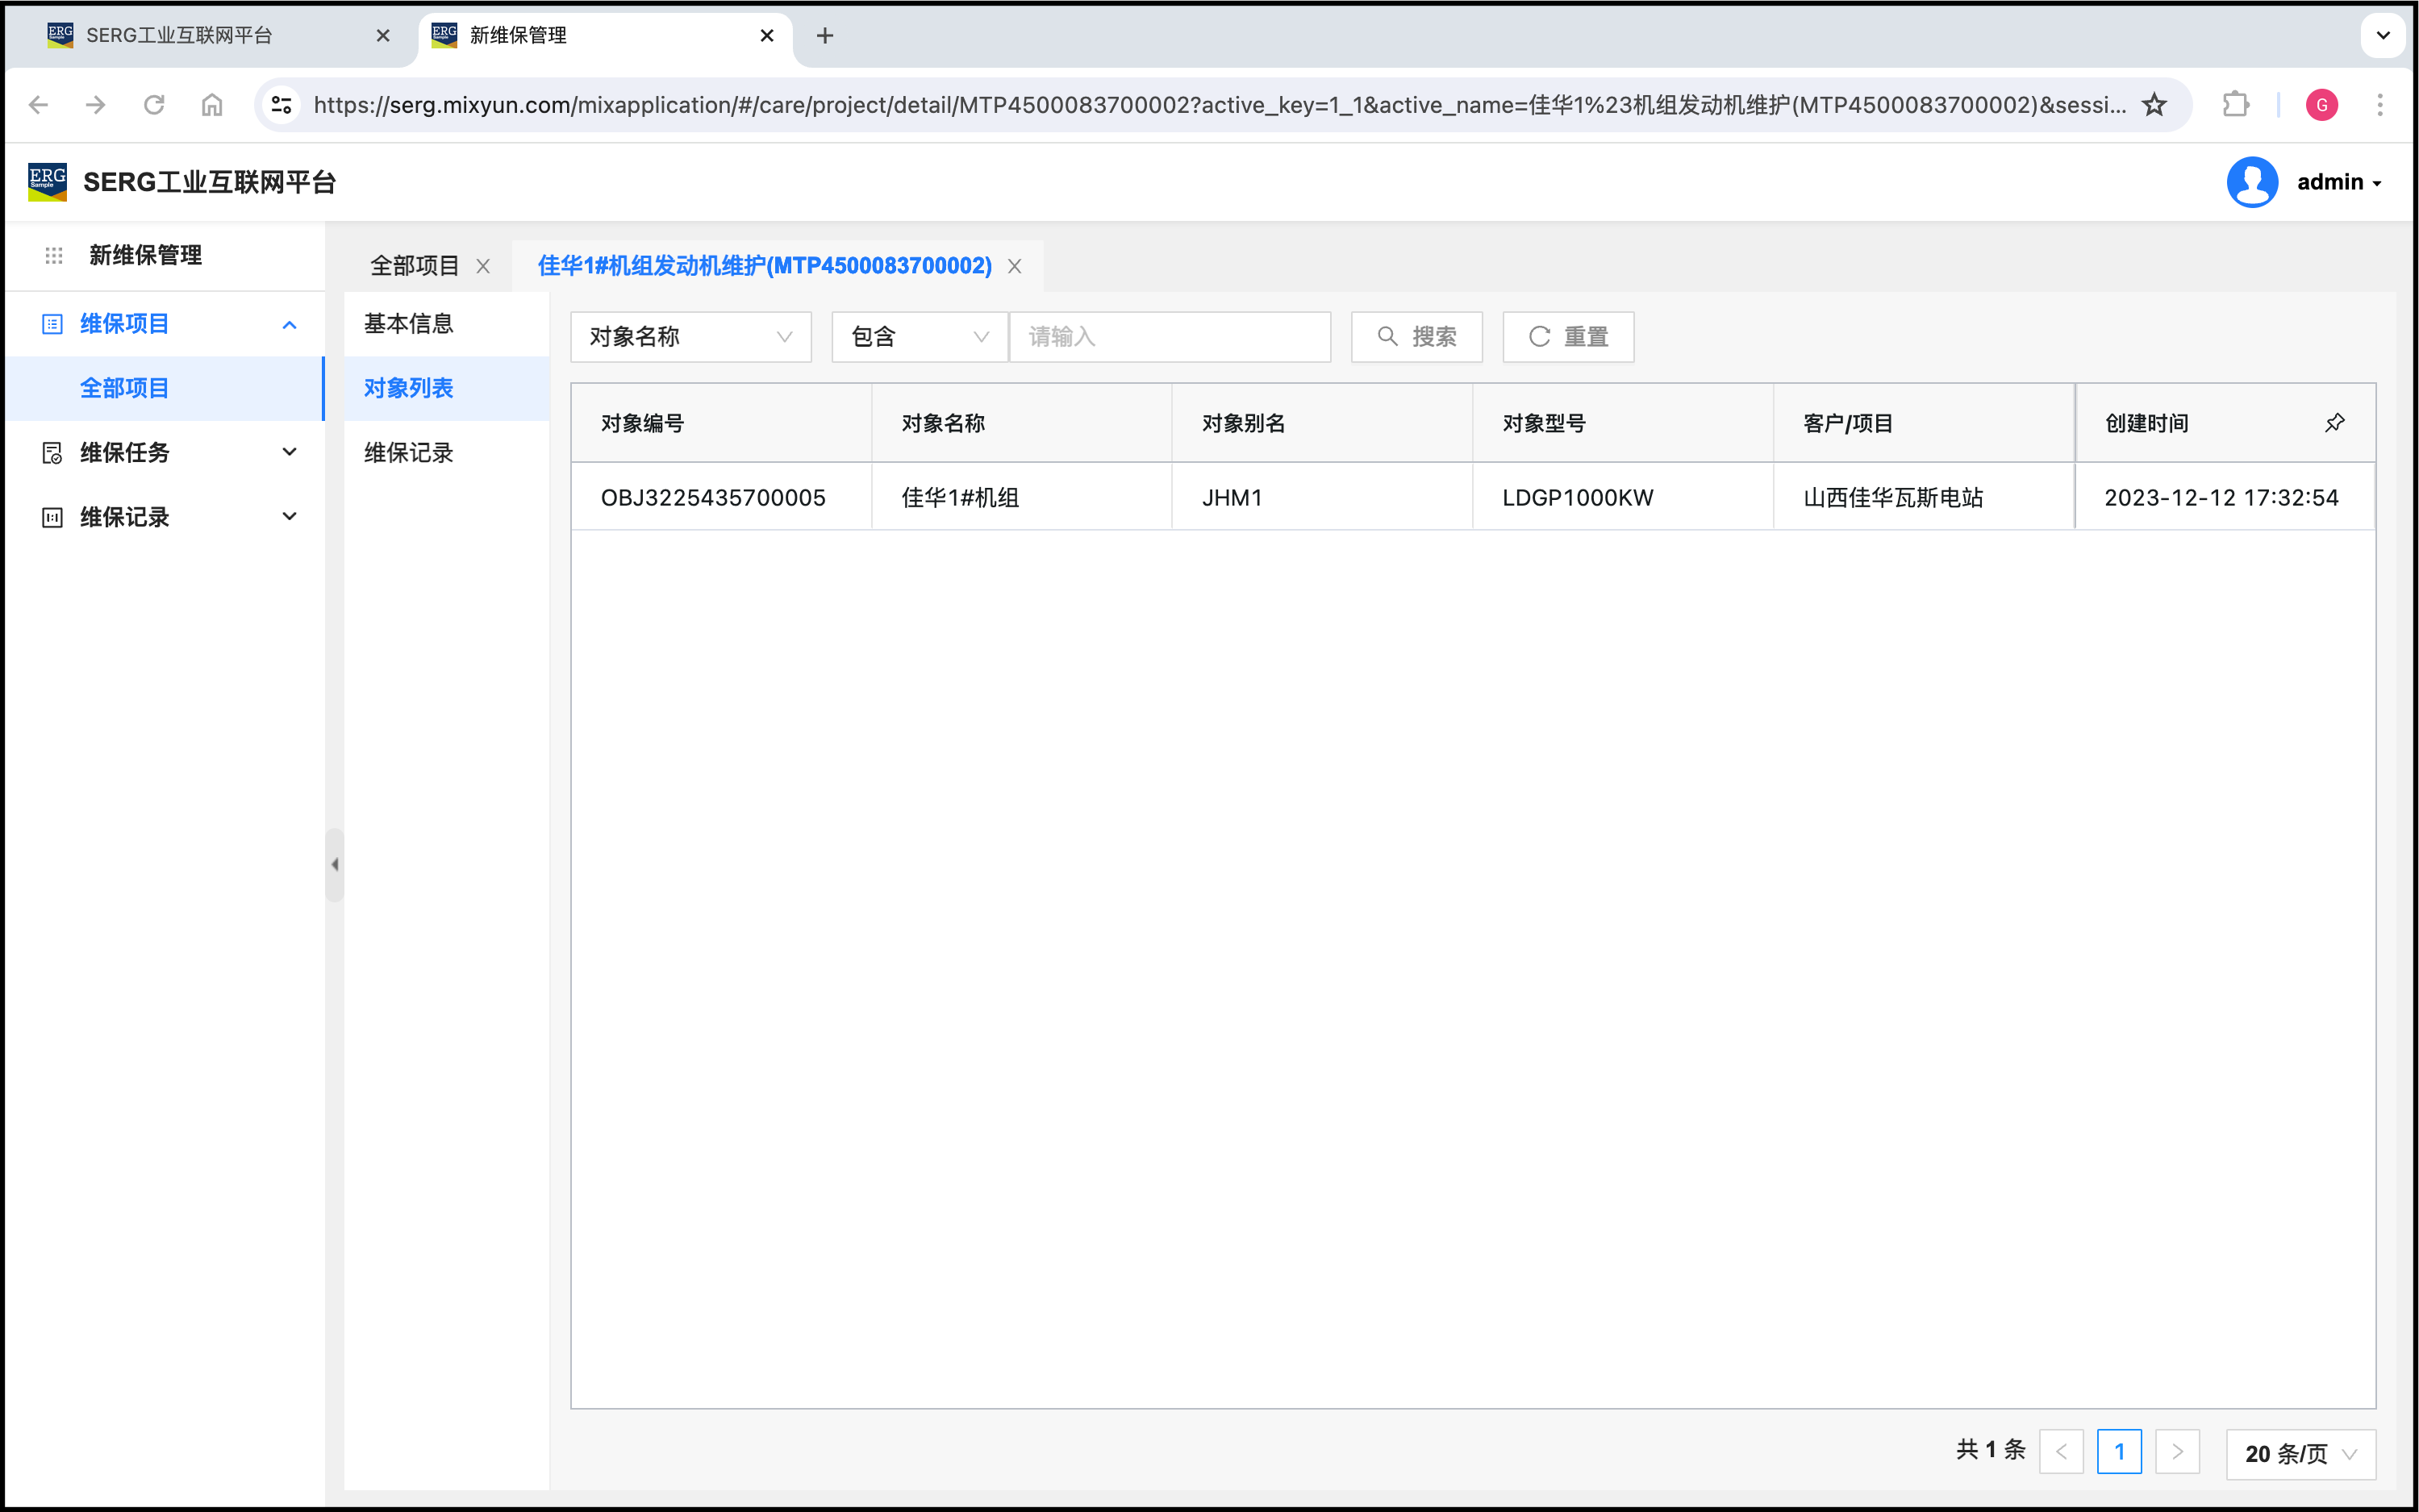
Task: Click the grid menu icon beside 新维保管理
Action: (x=54, y=256)
